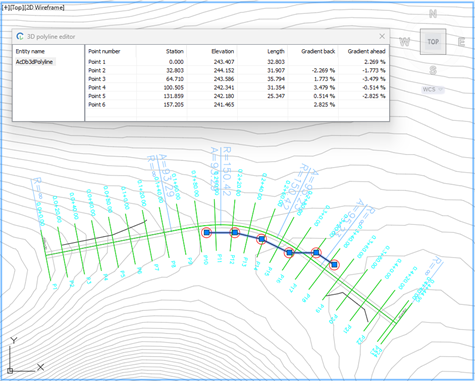Click the E compass direction on ViewCube
Viewport: 475px width, 381px height.
click(x=461, y=42)
